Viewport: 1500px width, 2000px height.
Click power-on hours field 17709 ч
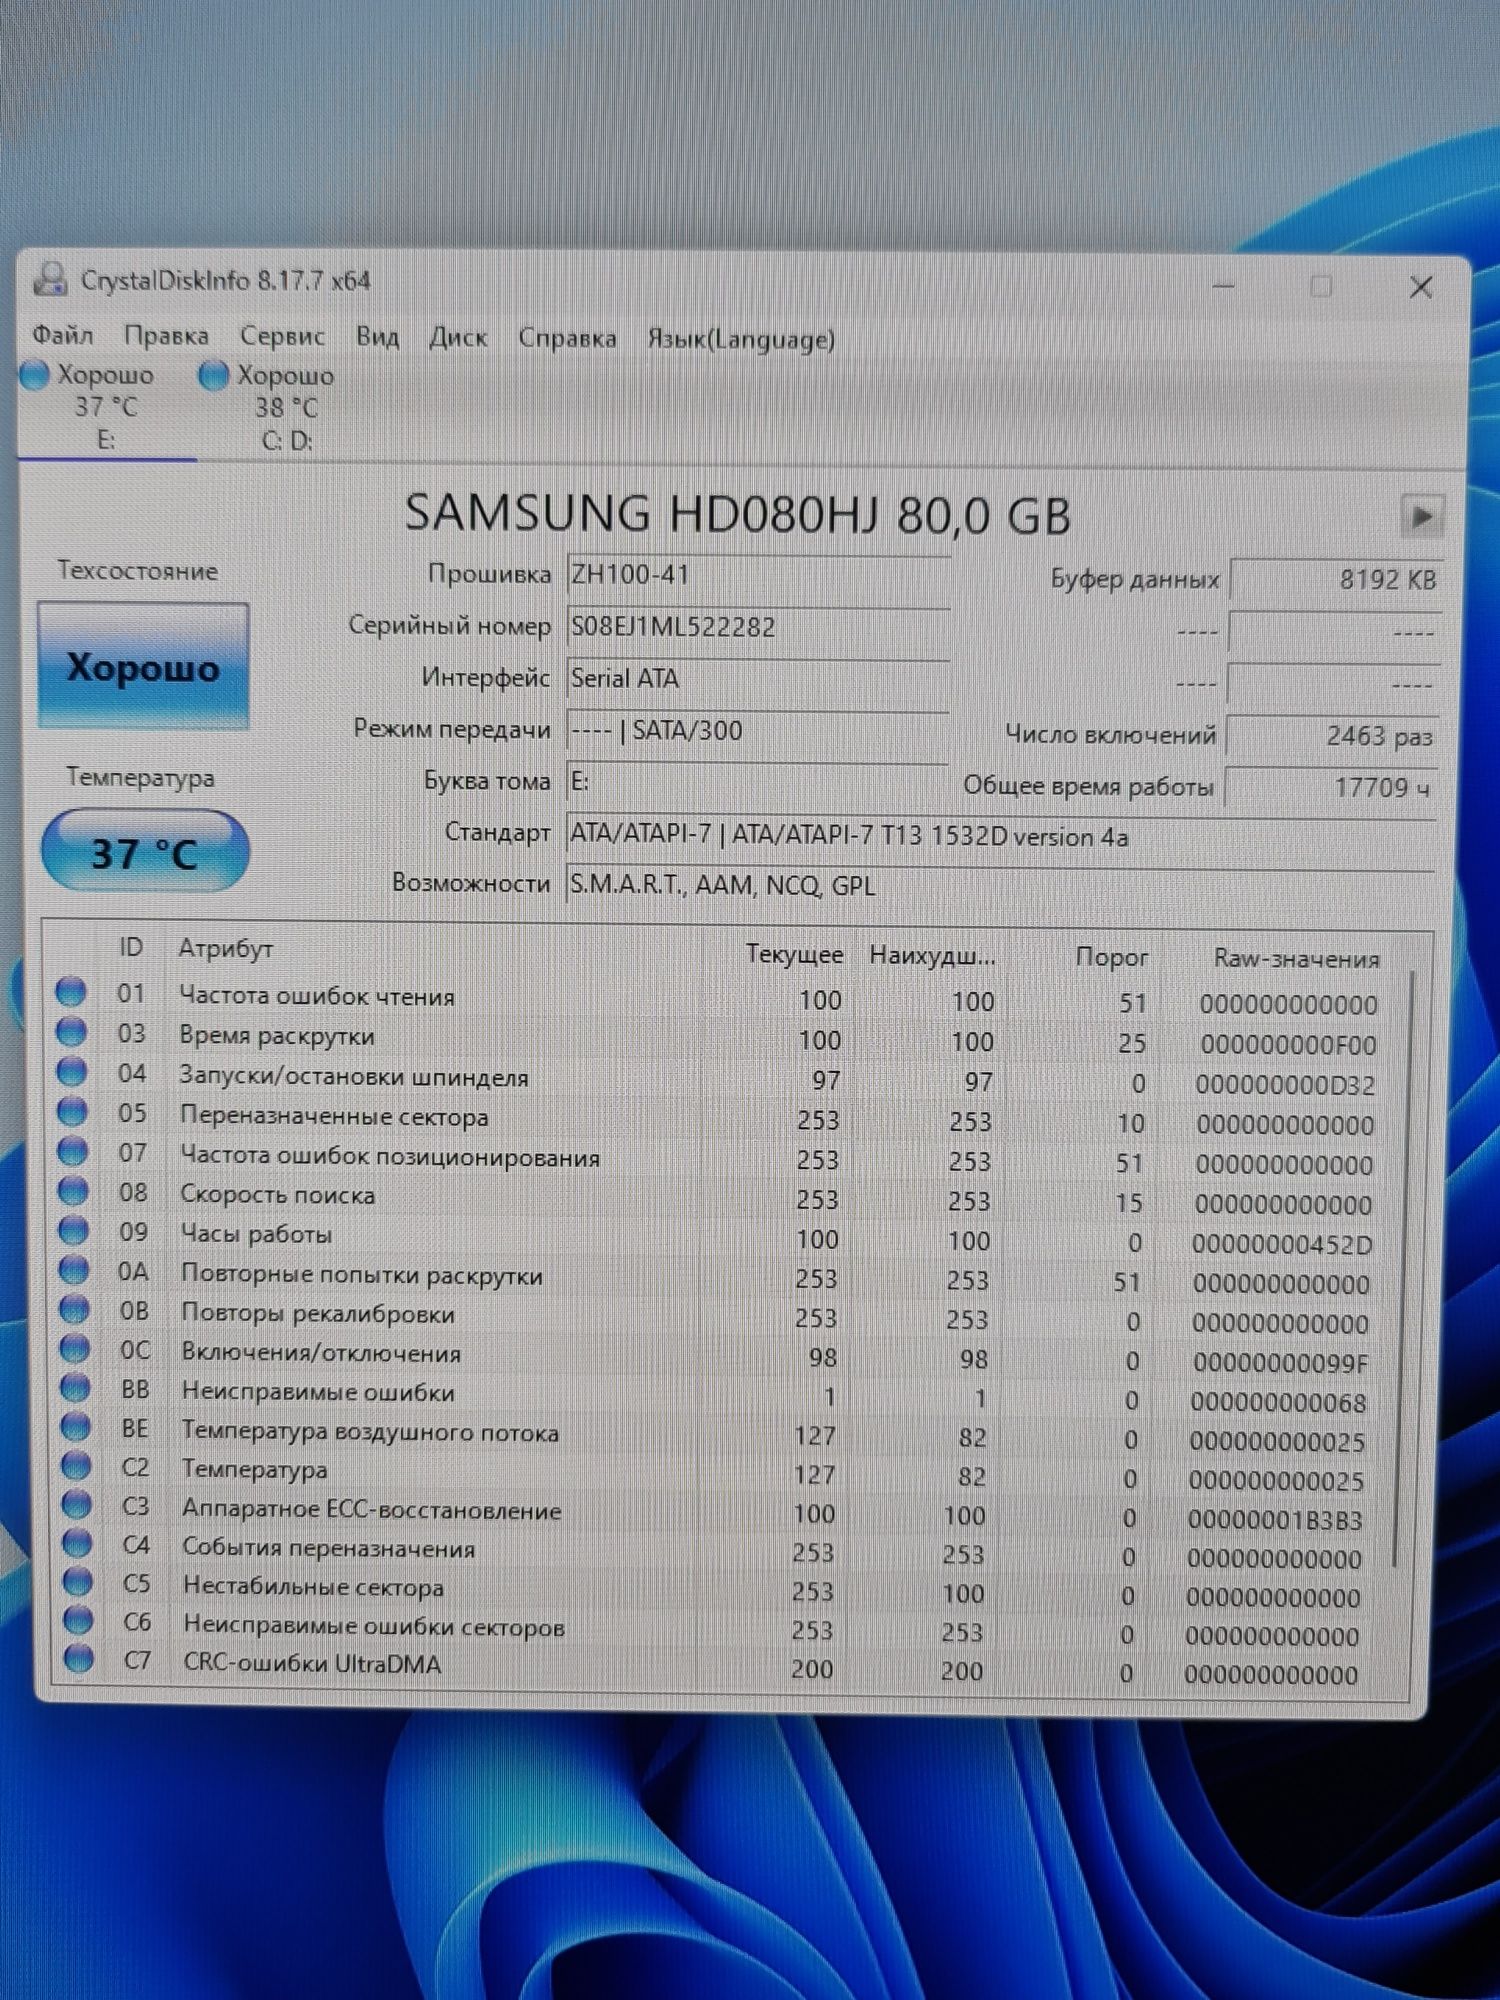pyautogui.click(x=1331, y=787)
